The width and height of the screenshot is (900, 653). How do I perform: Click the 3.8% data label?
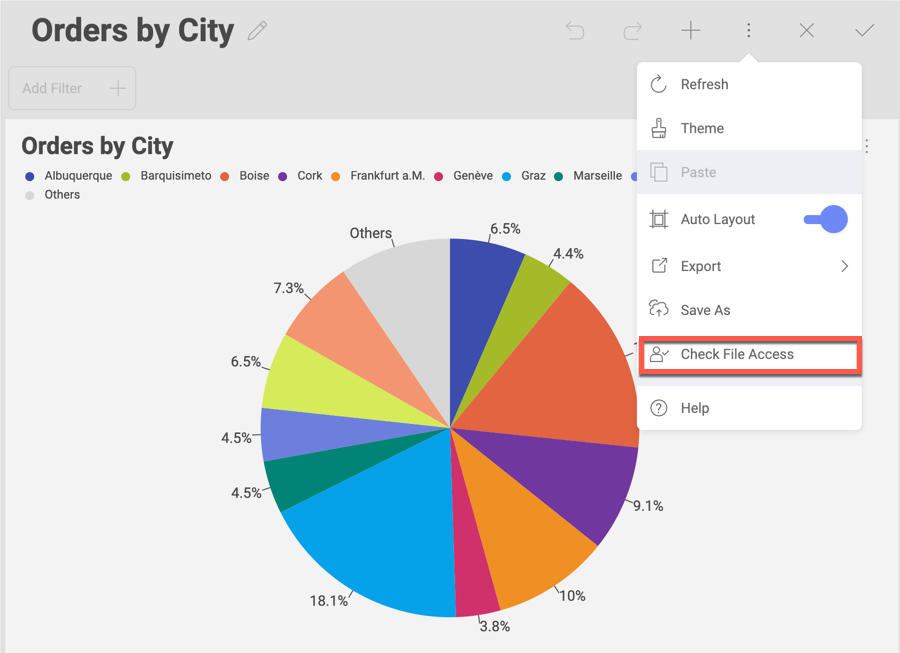point(495,626)
